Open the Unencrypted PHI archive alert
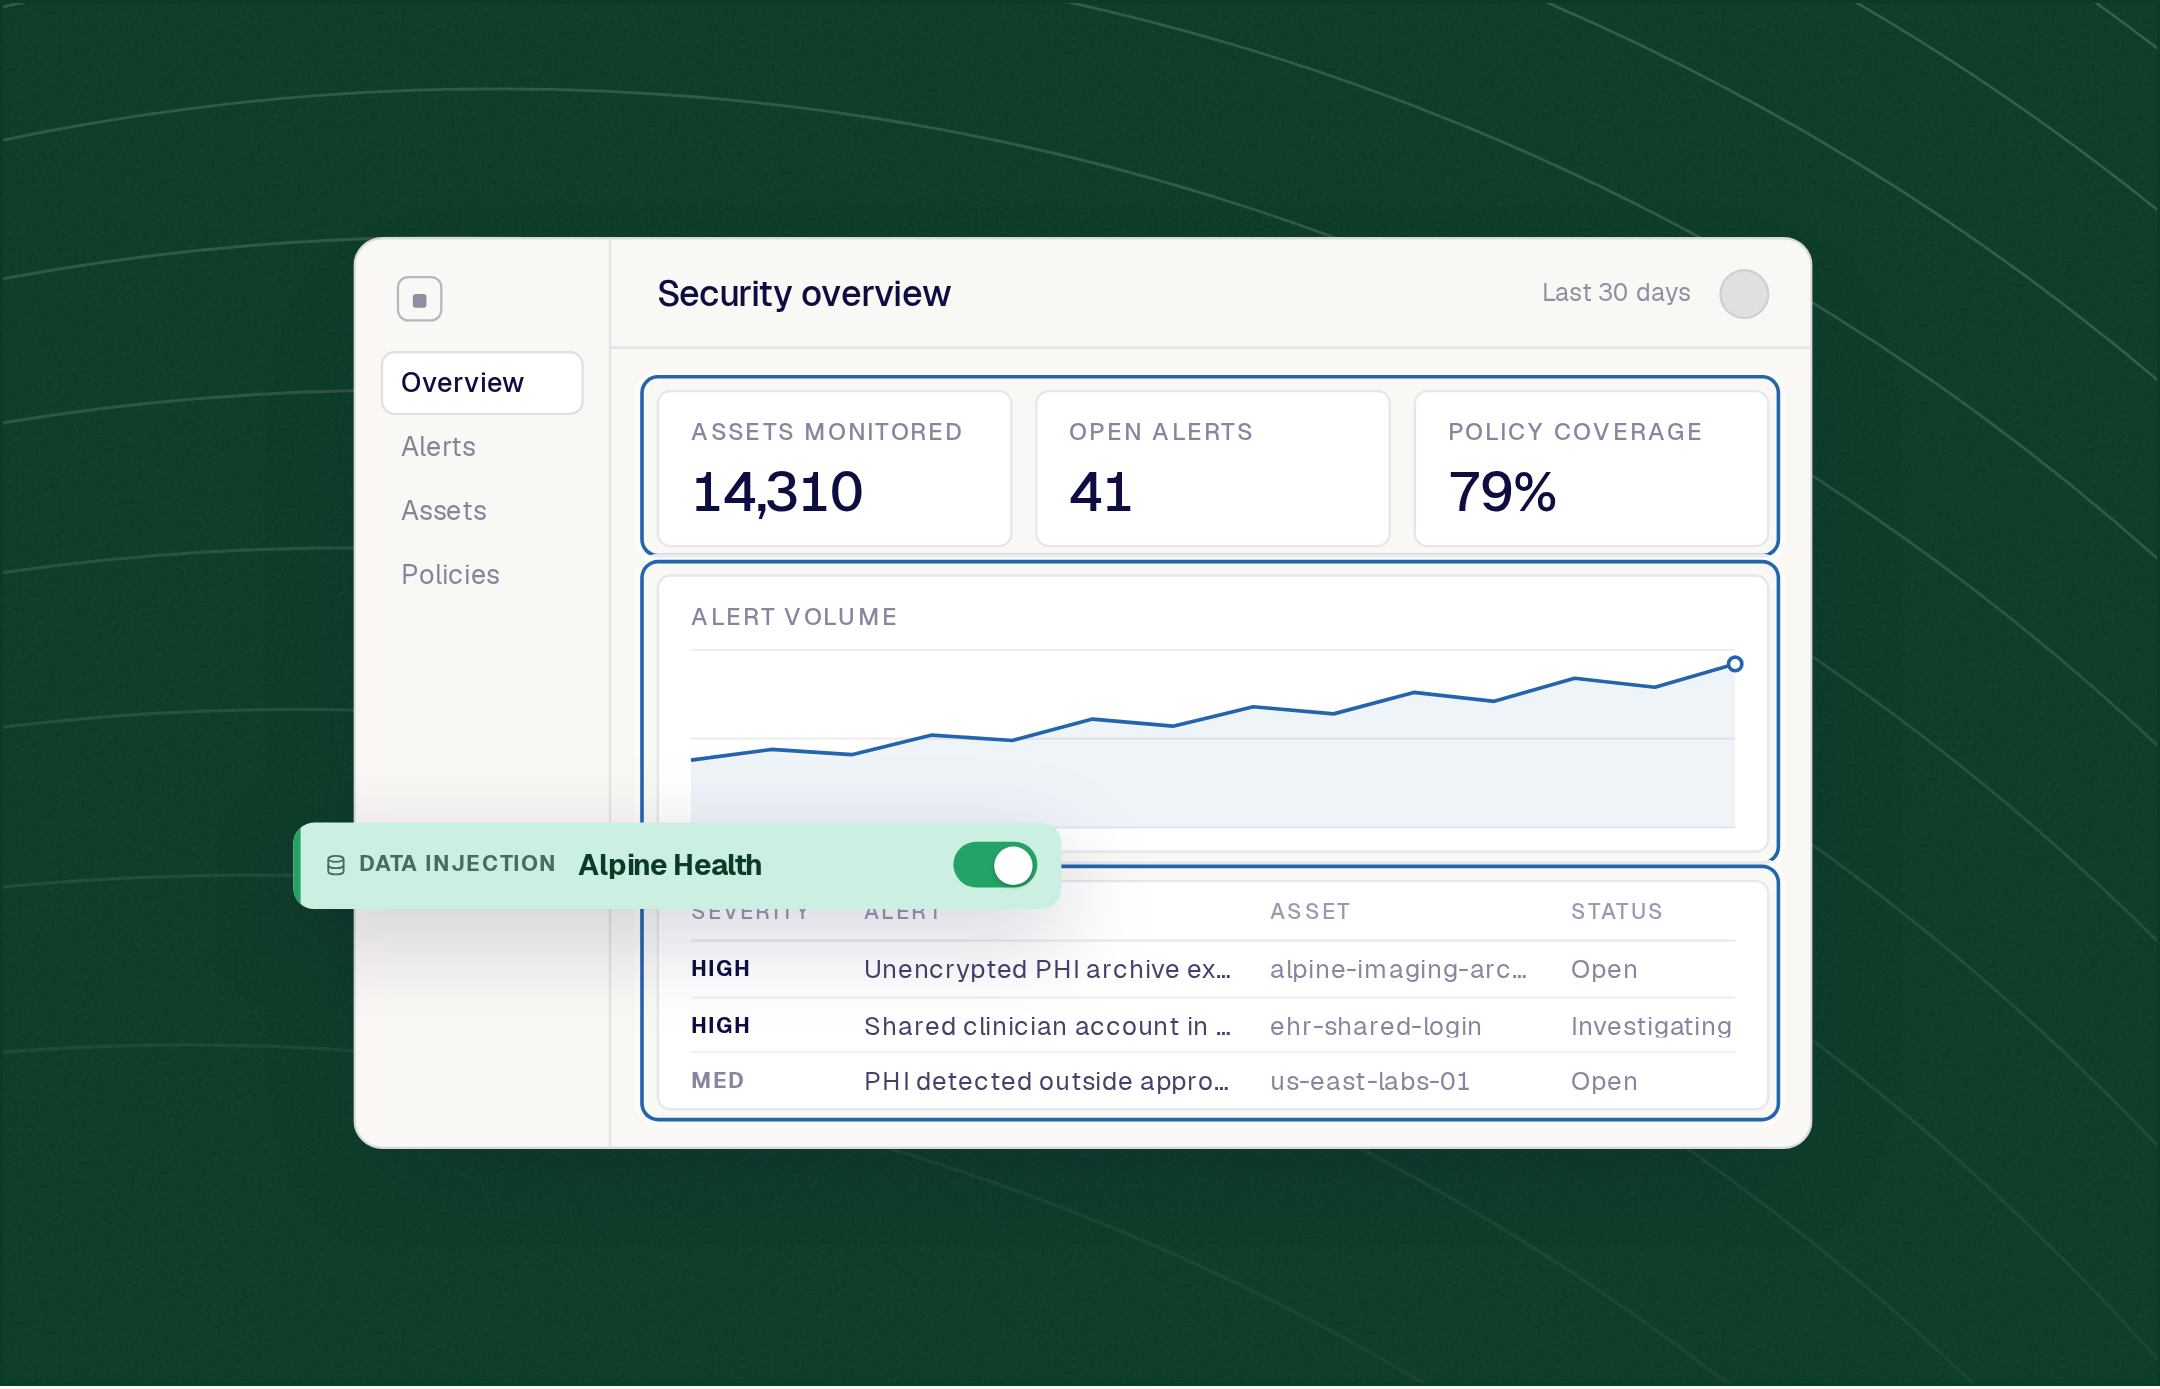The width and height of the screenshot is (2160, 1389). click(1047, 969)
